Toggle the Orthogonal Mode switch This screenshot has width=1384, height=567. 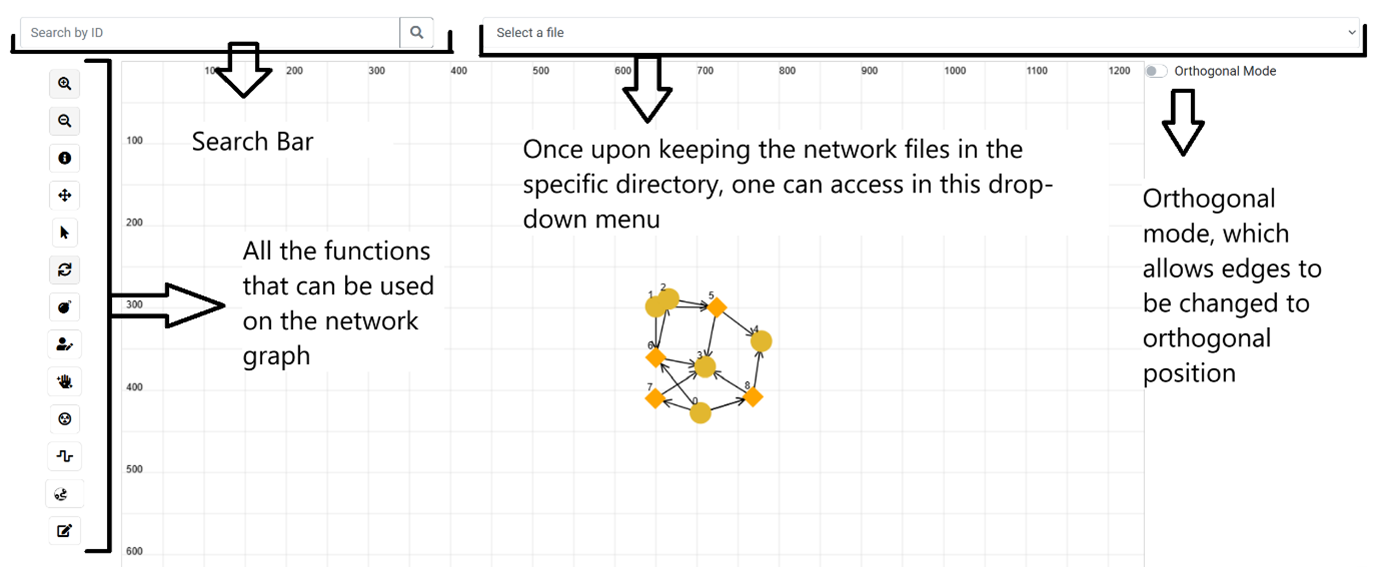(x=1157, y=71)
